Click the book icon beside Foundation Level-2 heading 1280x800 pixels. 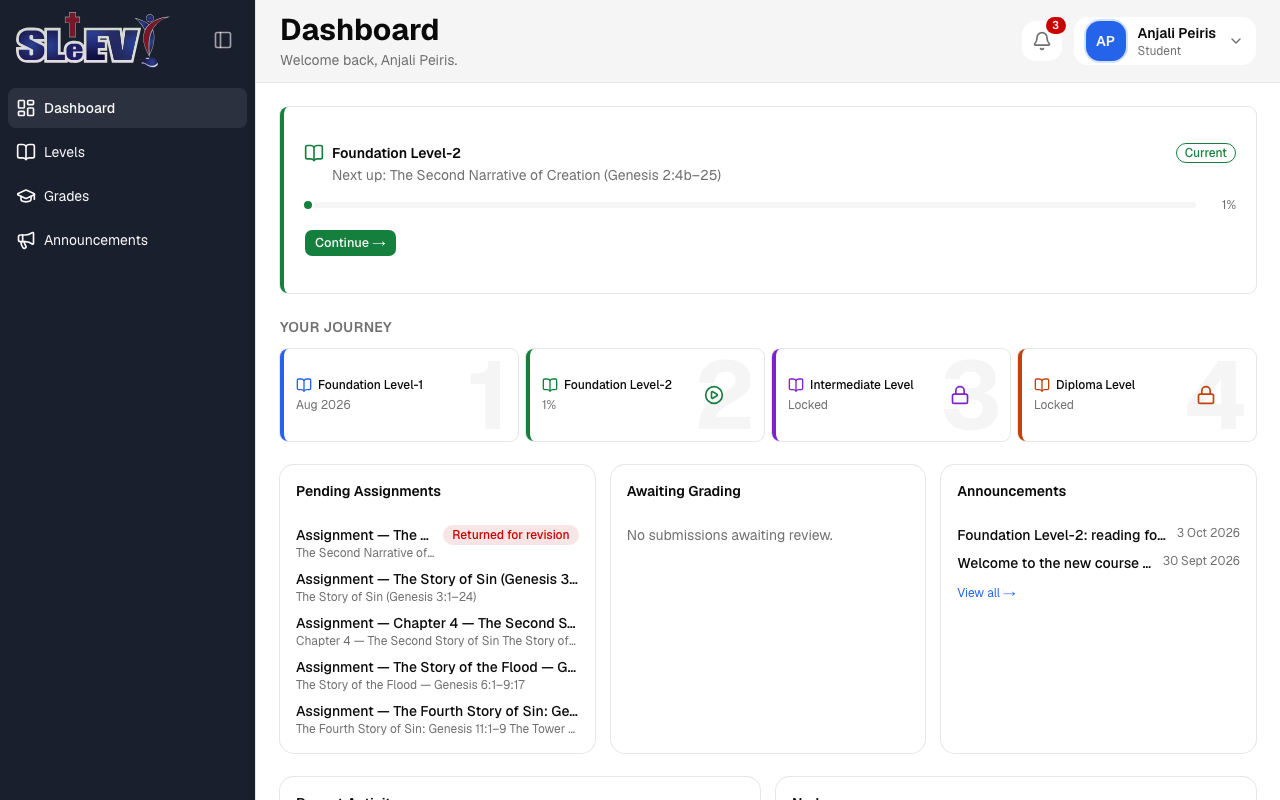pos(314,153)
